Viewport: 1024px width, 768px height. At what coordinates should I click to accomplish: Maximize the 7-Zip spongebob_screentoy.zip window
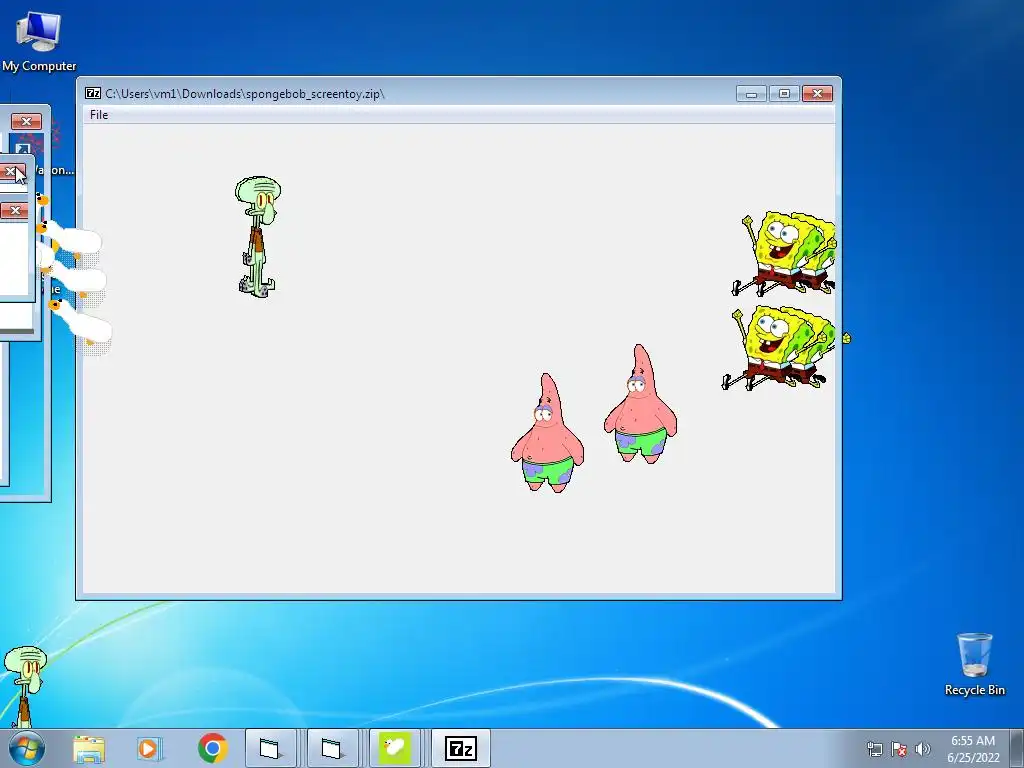[784, 94]
